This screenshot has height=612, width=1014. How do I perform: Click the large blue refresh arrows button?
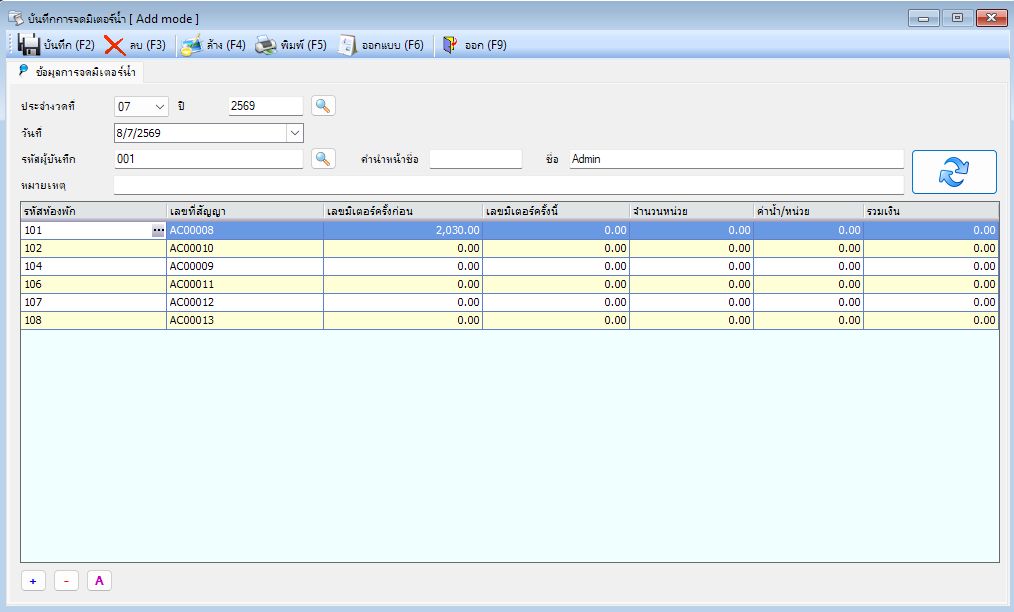(954, 172)
